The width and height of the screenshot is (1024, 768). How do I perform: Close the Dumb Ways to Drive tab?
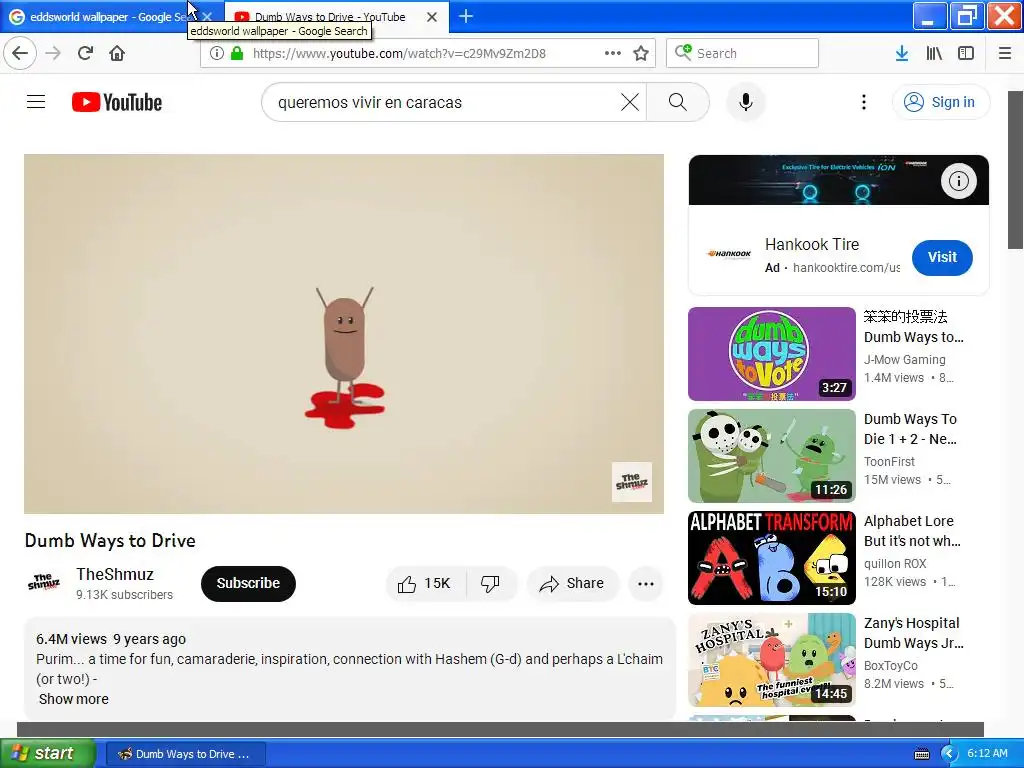pos(432,17)
